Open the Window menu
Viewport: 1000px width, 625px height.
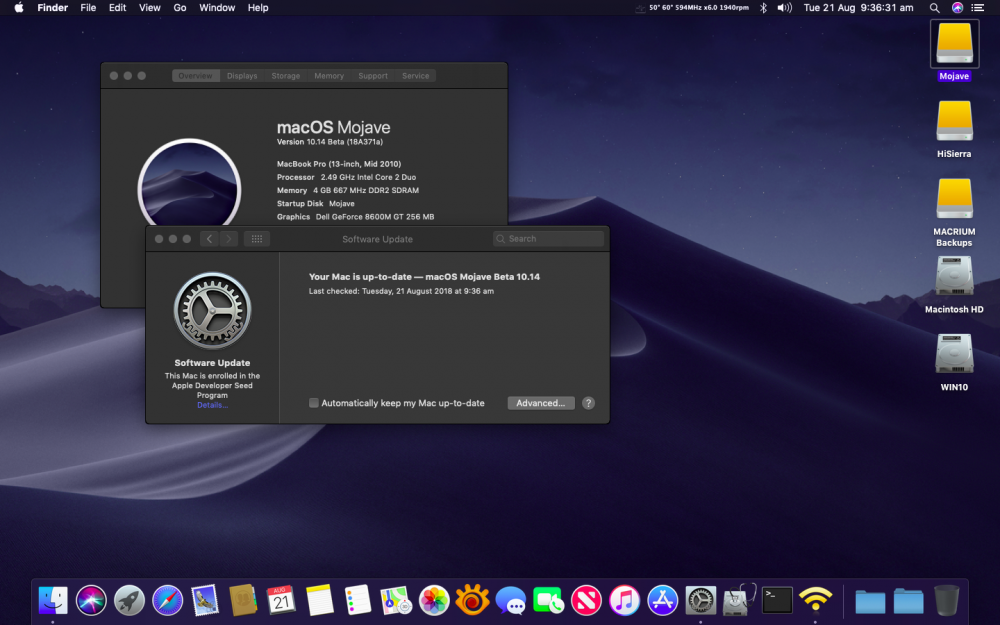pos(217,8)
